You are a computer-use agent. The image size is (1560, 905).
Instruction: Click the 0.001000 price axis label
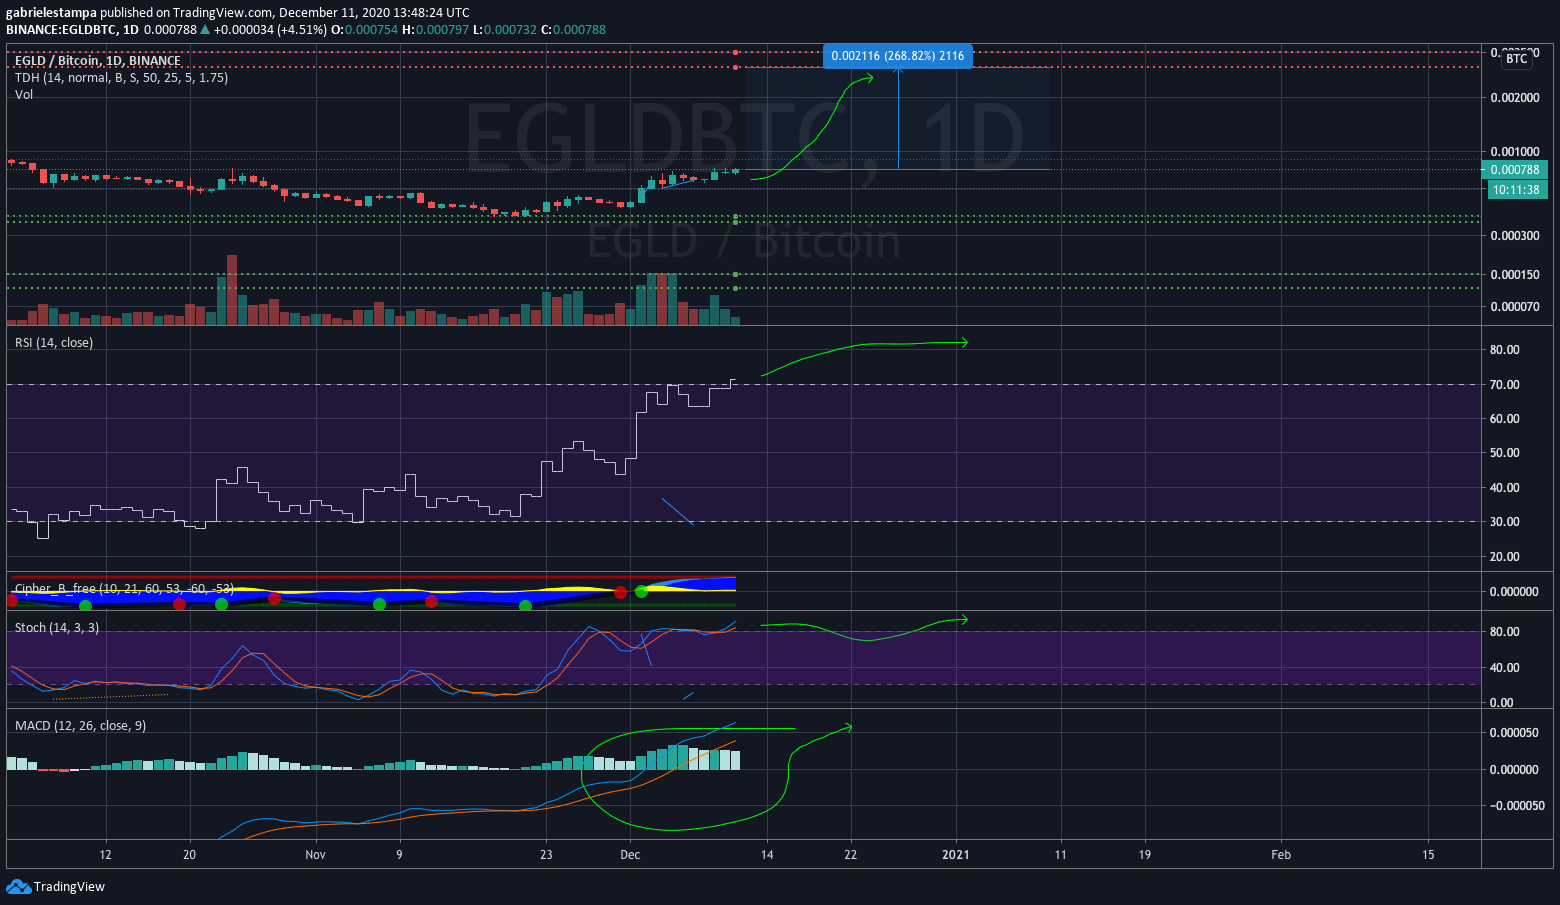click(x=1515, y=152)
